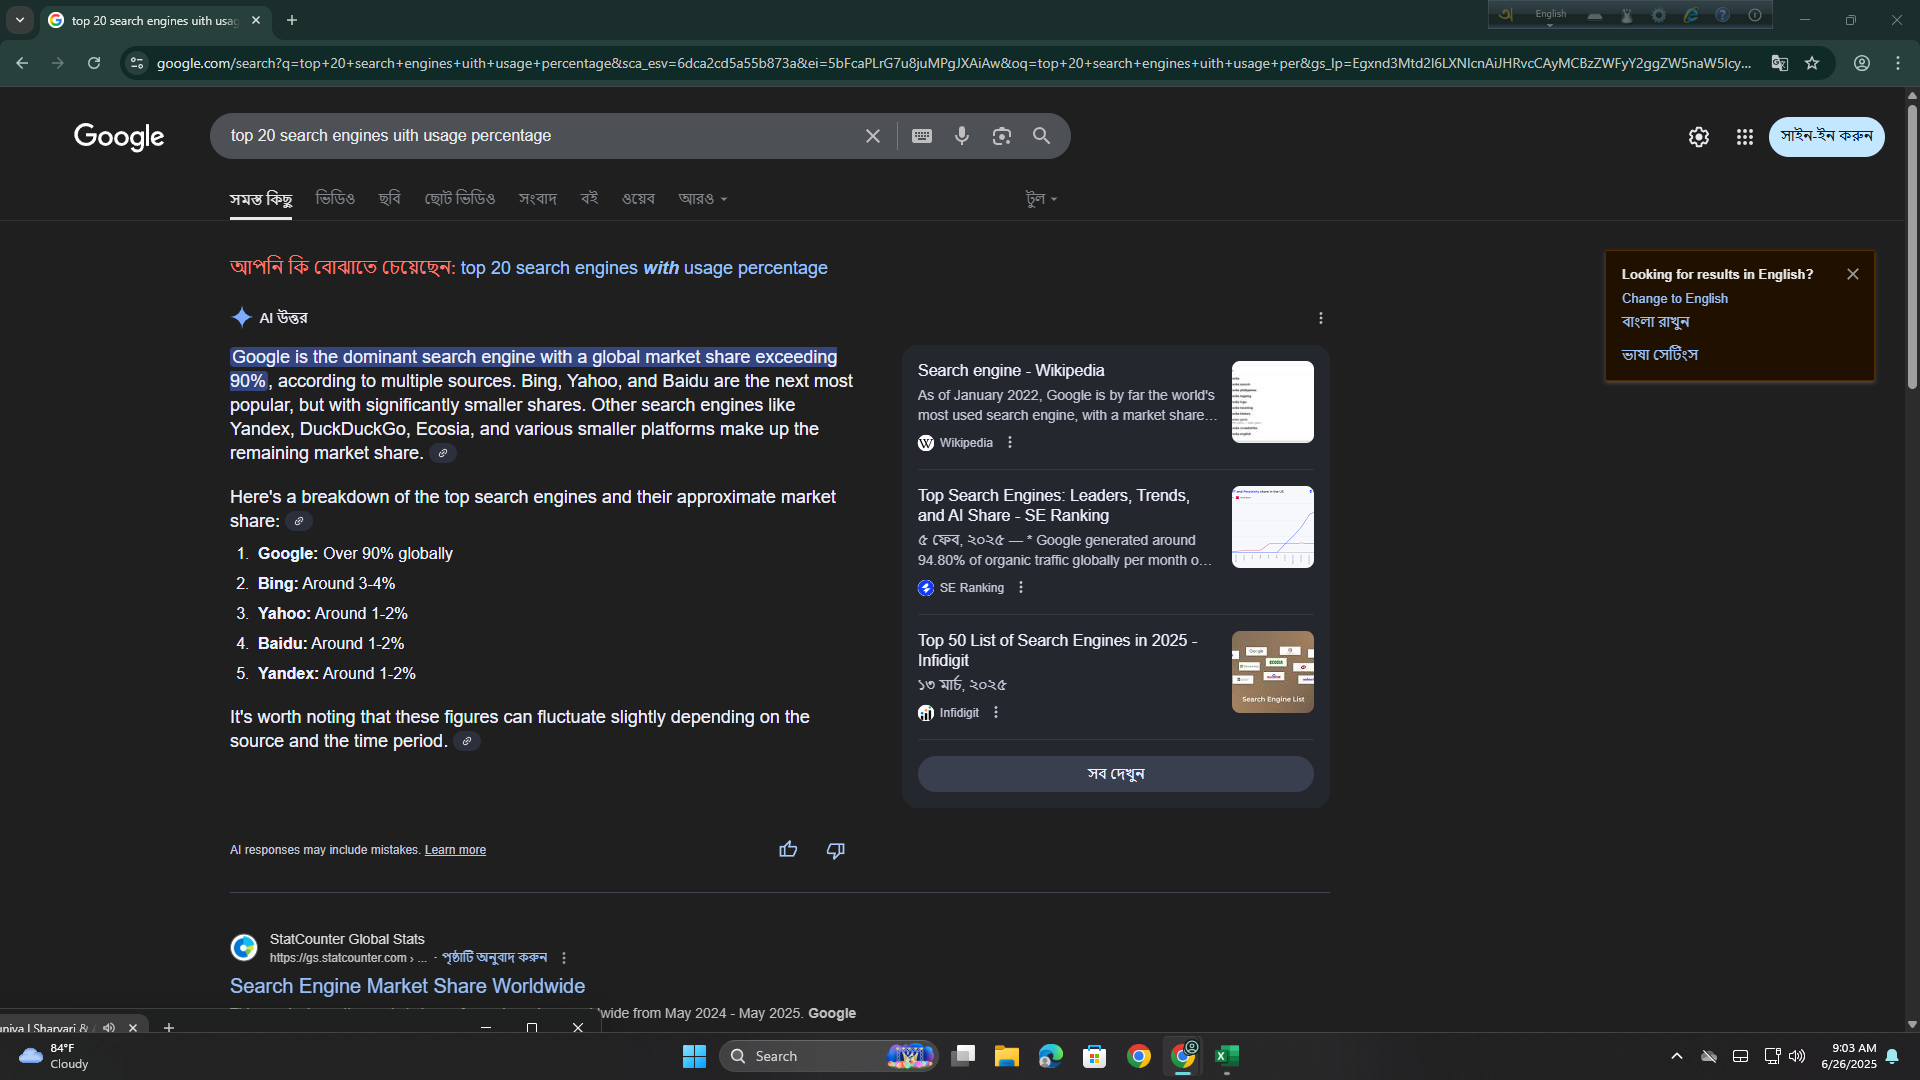Open Search Engine Market Share Worldwide result
Viewport: 1920px width, 1080px height.
[407, 986]
